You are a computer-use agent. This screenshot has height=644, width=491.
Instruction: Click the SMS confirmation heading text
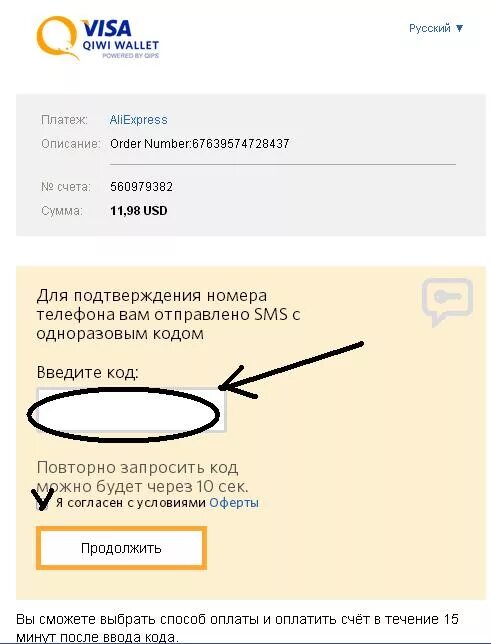[168, 315]
